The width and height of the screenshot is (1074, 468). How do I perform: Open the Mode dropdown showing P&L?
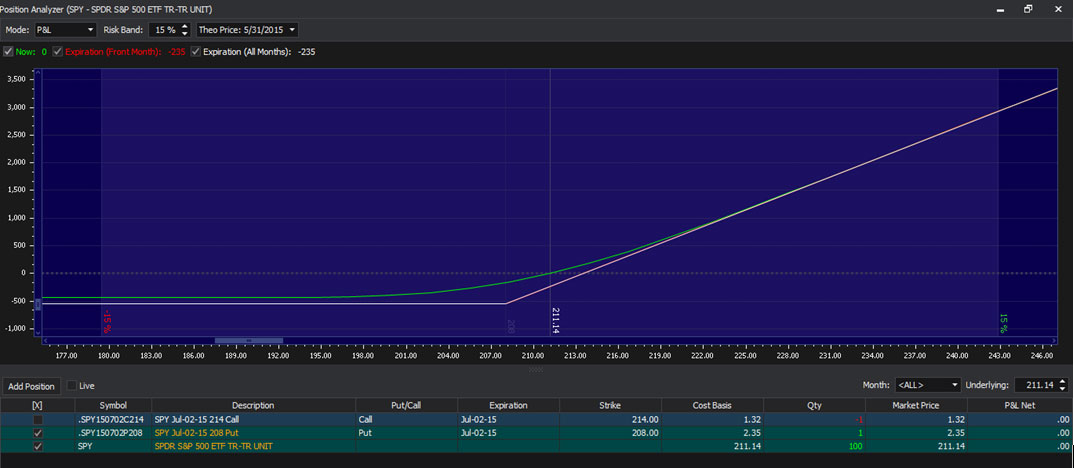(x=66, y=30)
